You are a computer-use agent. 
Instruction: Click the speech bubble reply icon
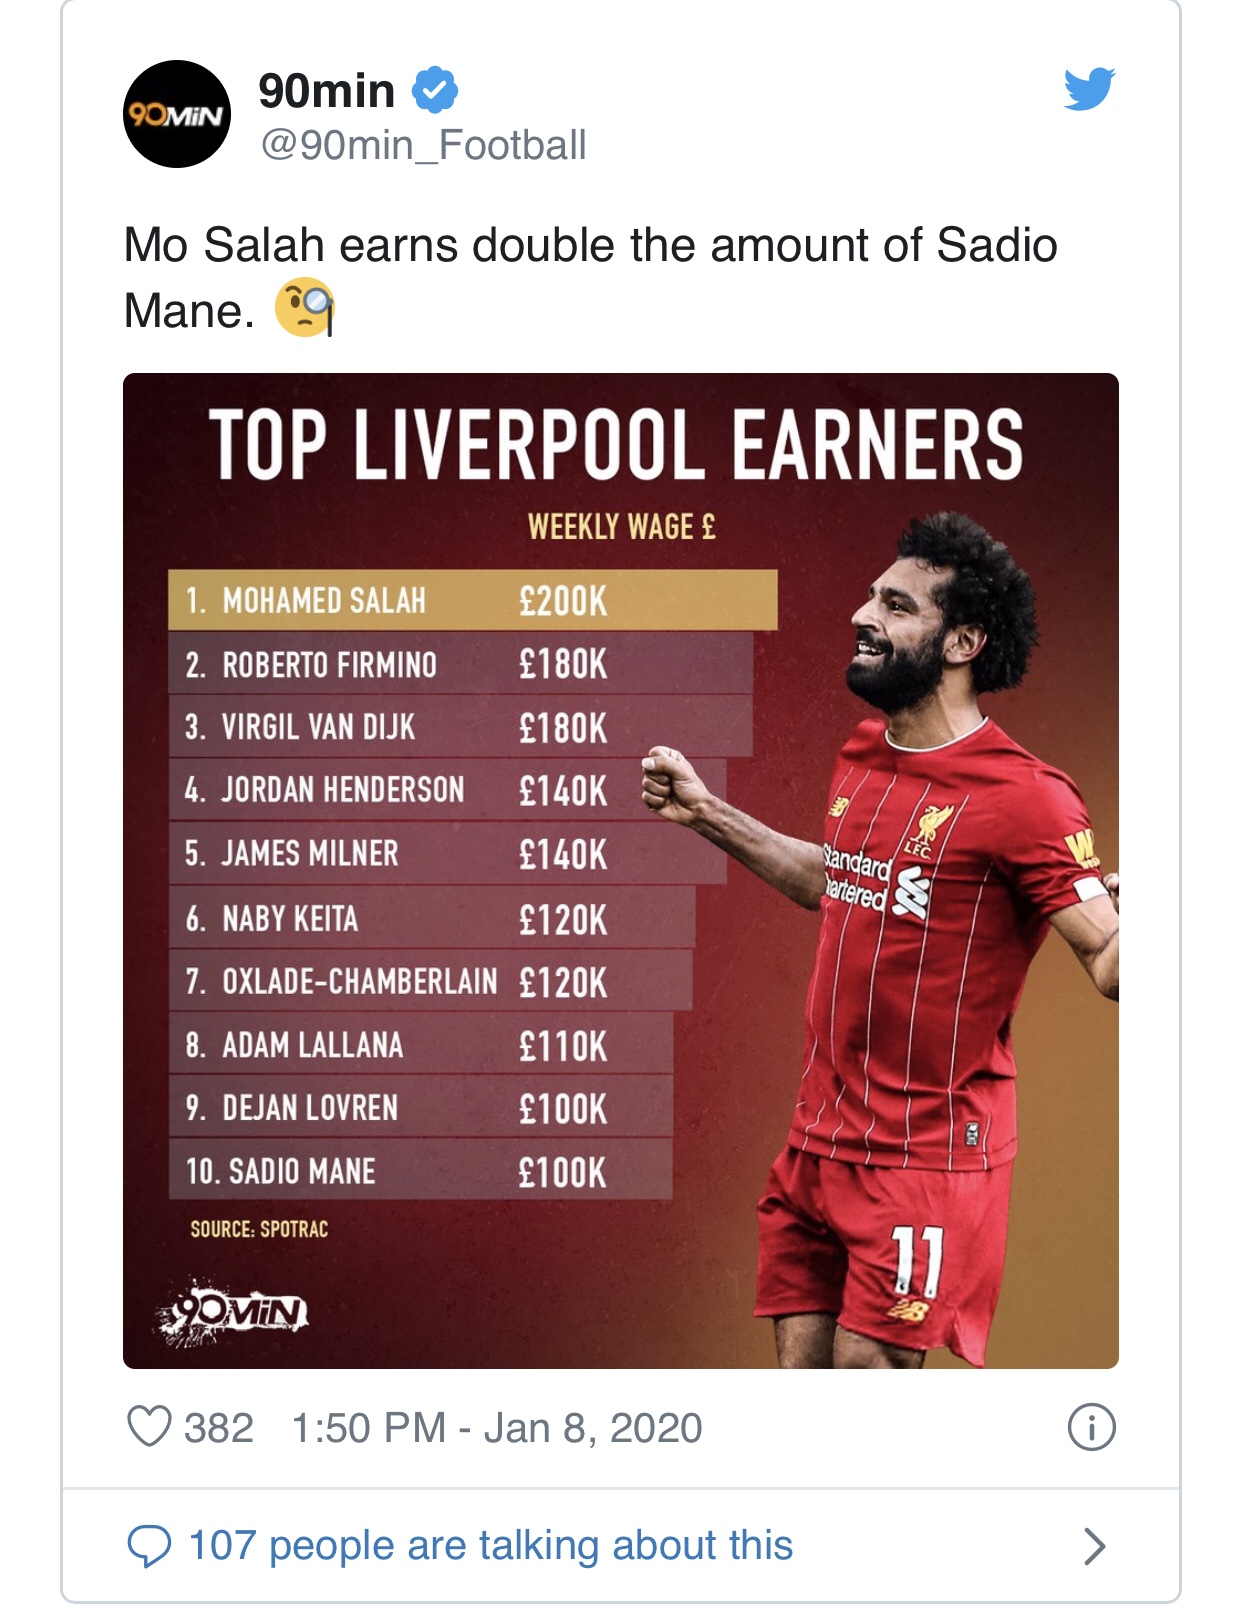coord(149,1546)
